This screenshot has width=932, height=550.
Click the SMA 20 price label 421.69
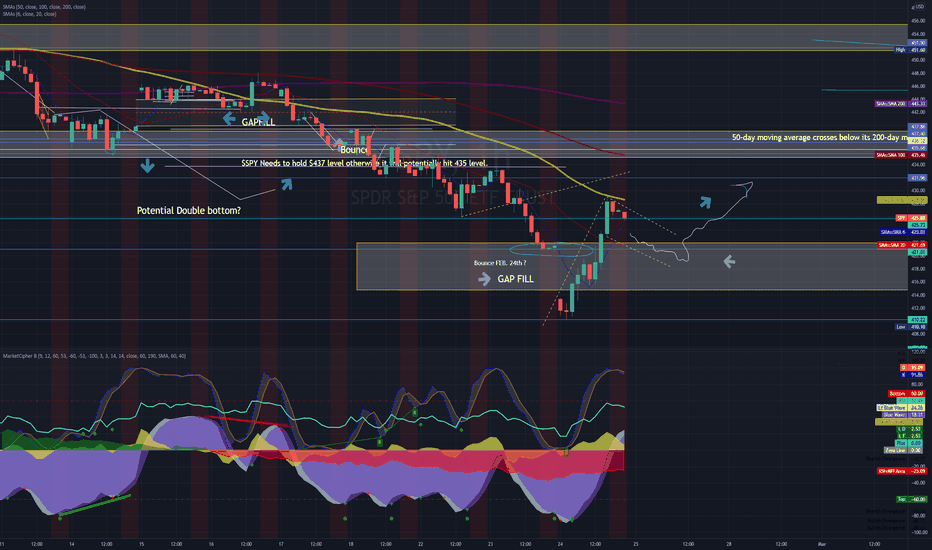click(902, 245)
